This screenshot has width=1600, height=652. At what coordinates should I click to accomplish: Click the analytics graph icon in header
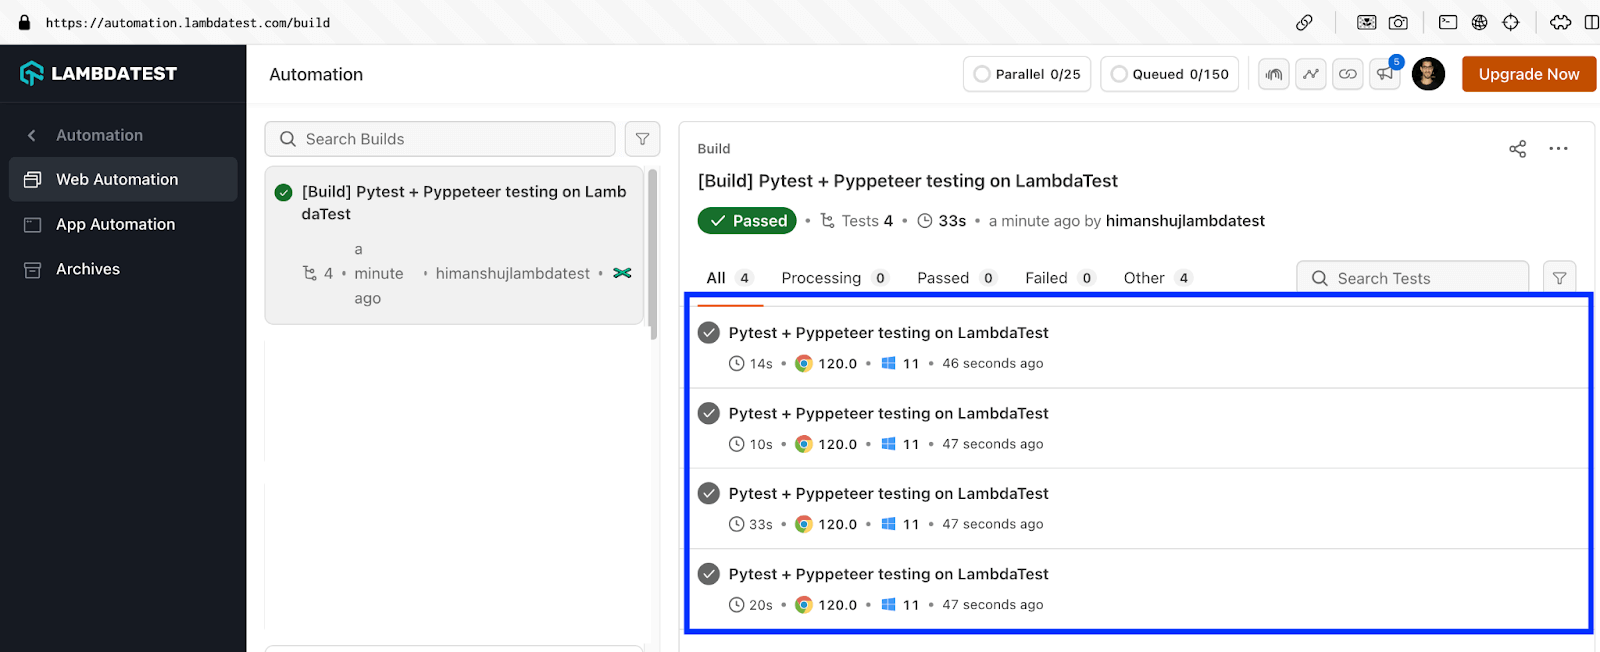point(1310,74)
